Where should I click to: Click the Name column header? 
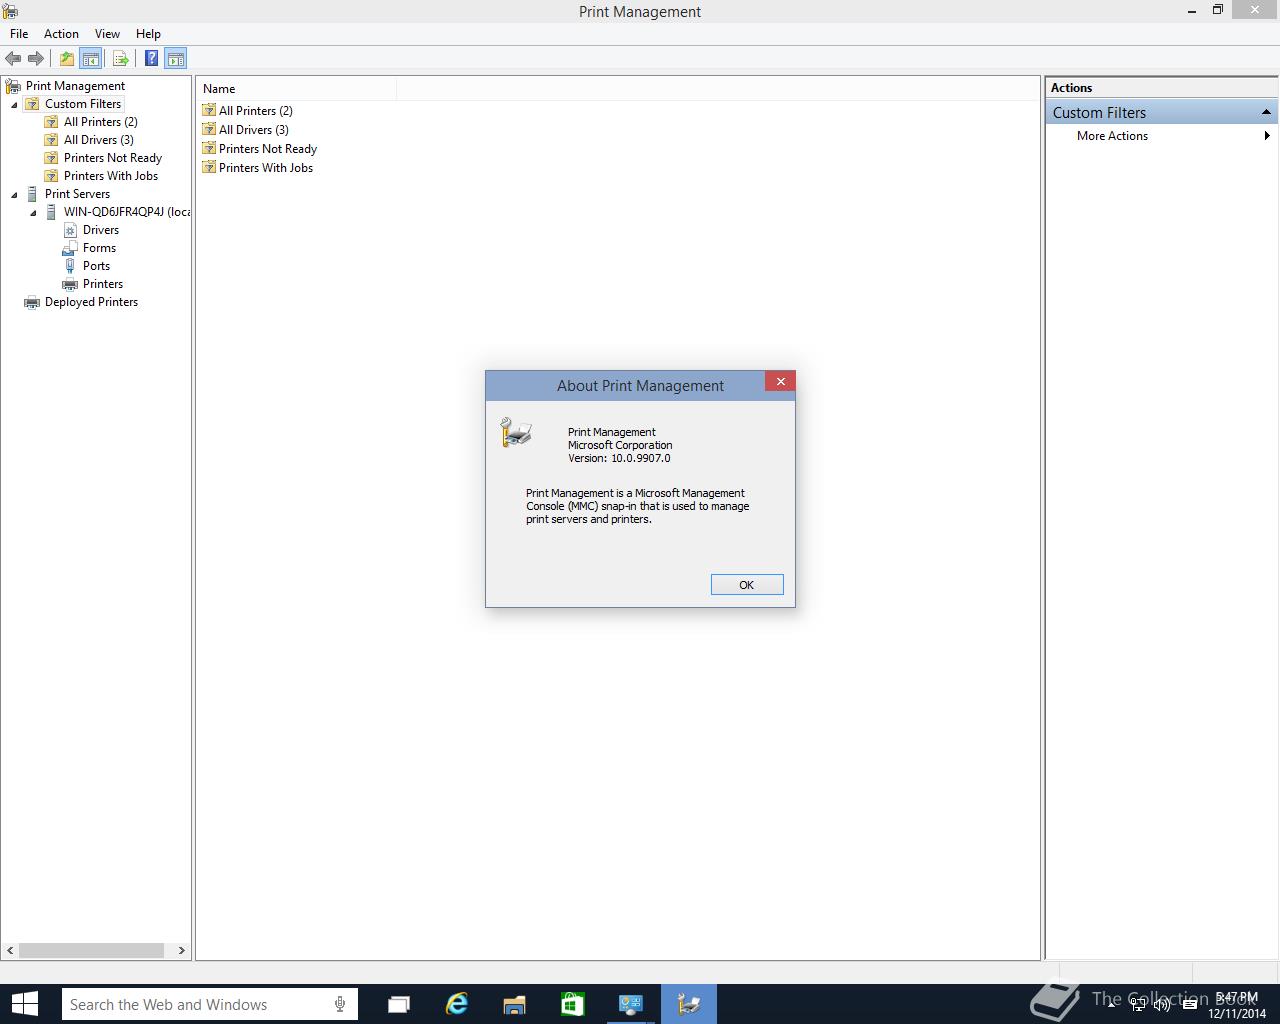pyautogui.click(x=296, y=89)
